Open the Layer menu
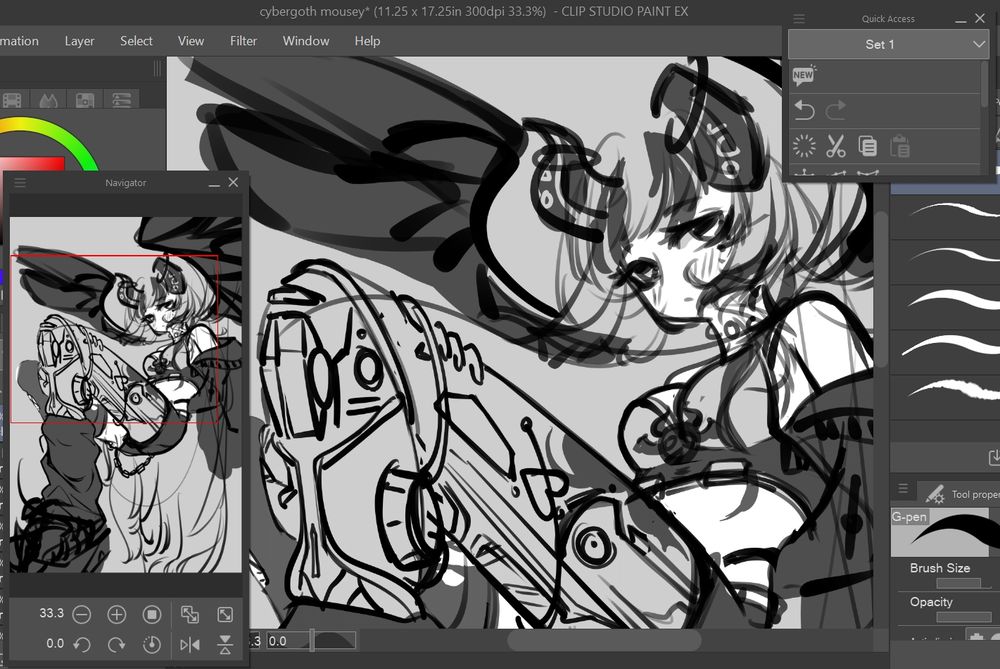 click(x=79, y=41)
